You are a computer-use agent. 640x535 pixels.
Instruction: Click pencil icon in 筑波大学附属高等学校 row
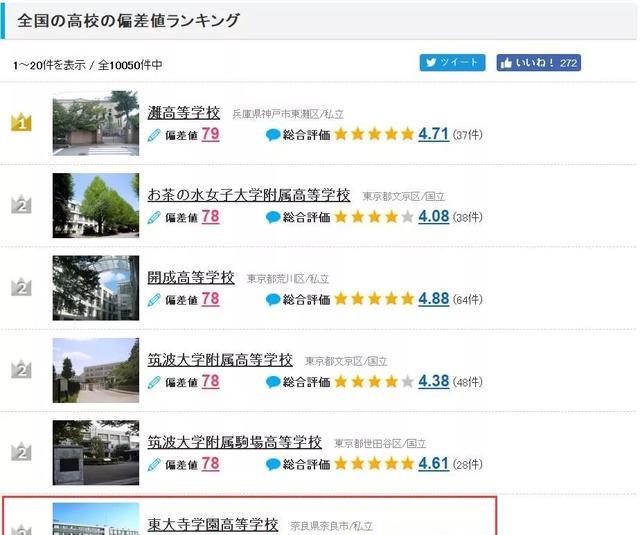[x=154, y=382]
